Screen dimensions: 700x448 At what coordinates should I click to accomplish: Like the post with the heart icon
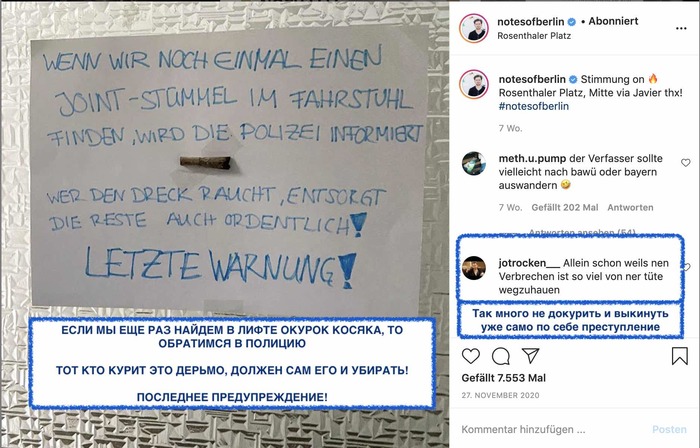click(x=471, y=356)
